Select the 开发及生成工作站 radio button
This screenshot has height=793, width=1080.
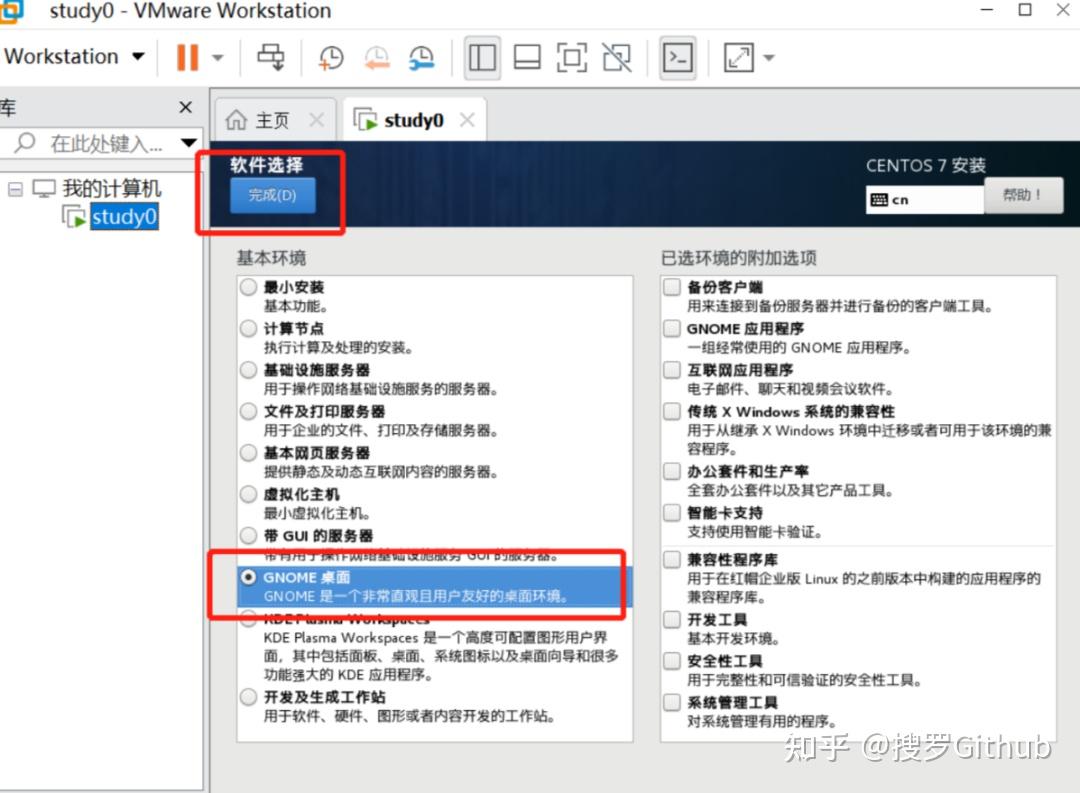[249, 697]
